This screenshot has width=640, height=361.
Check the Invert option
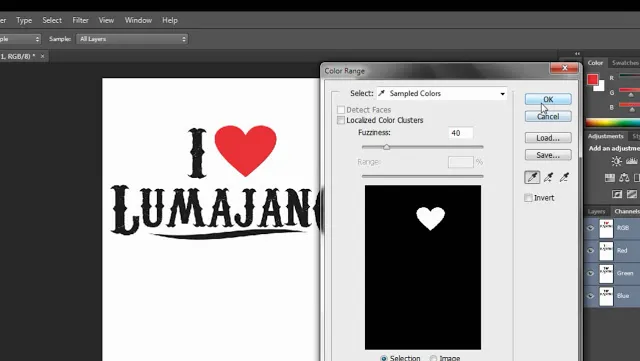pyautogui.click(x=528, y=198)
